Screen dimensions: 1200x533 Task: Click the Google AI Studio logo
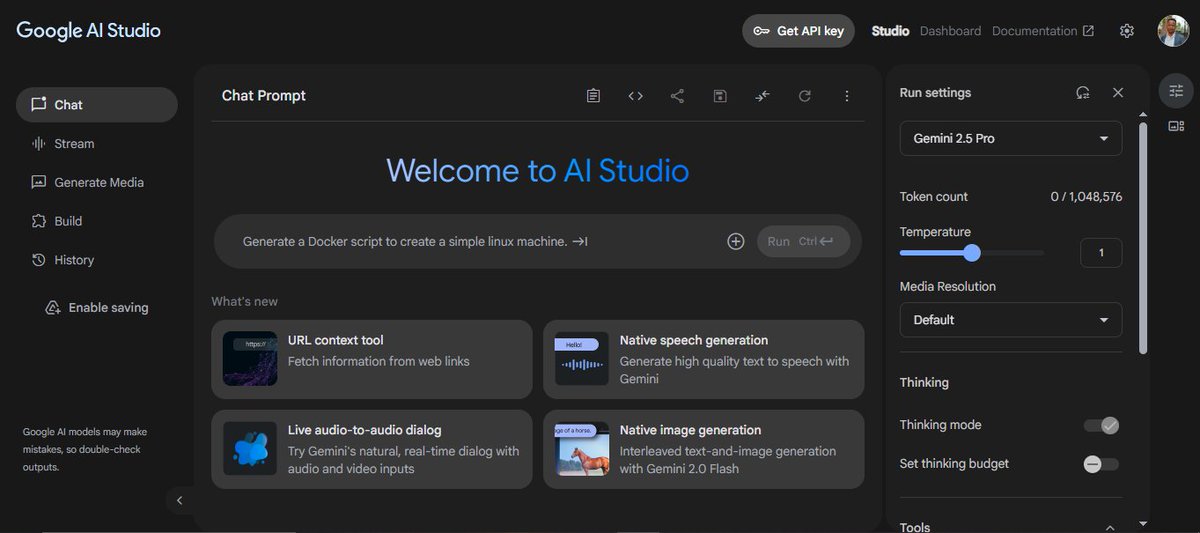(x=88, y=30)
